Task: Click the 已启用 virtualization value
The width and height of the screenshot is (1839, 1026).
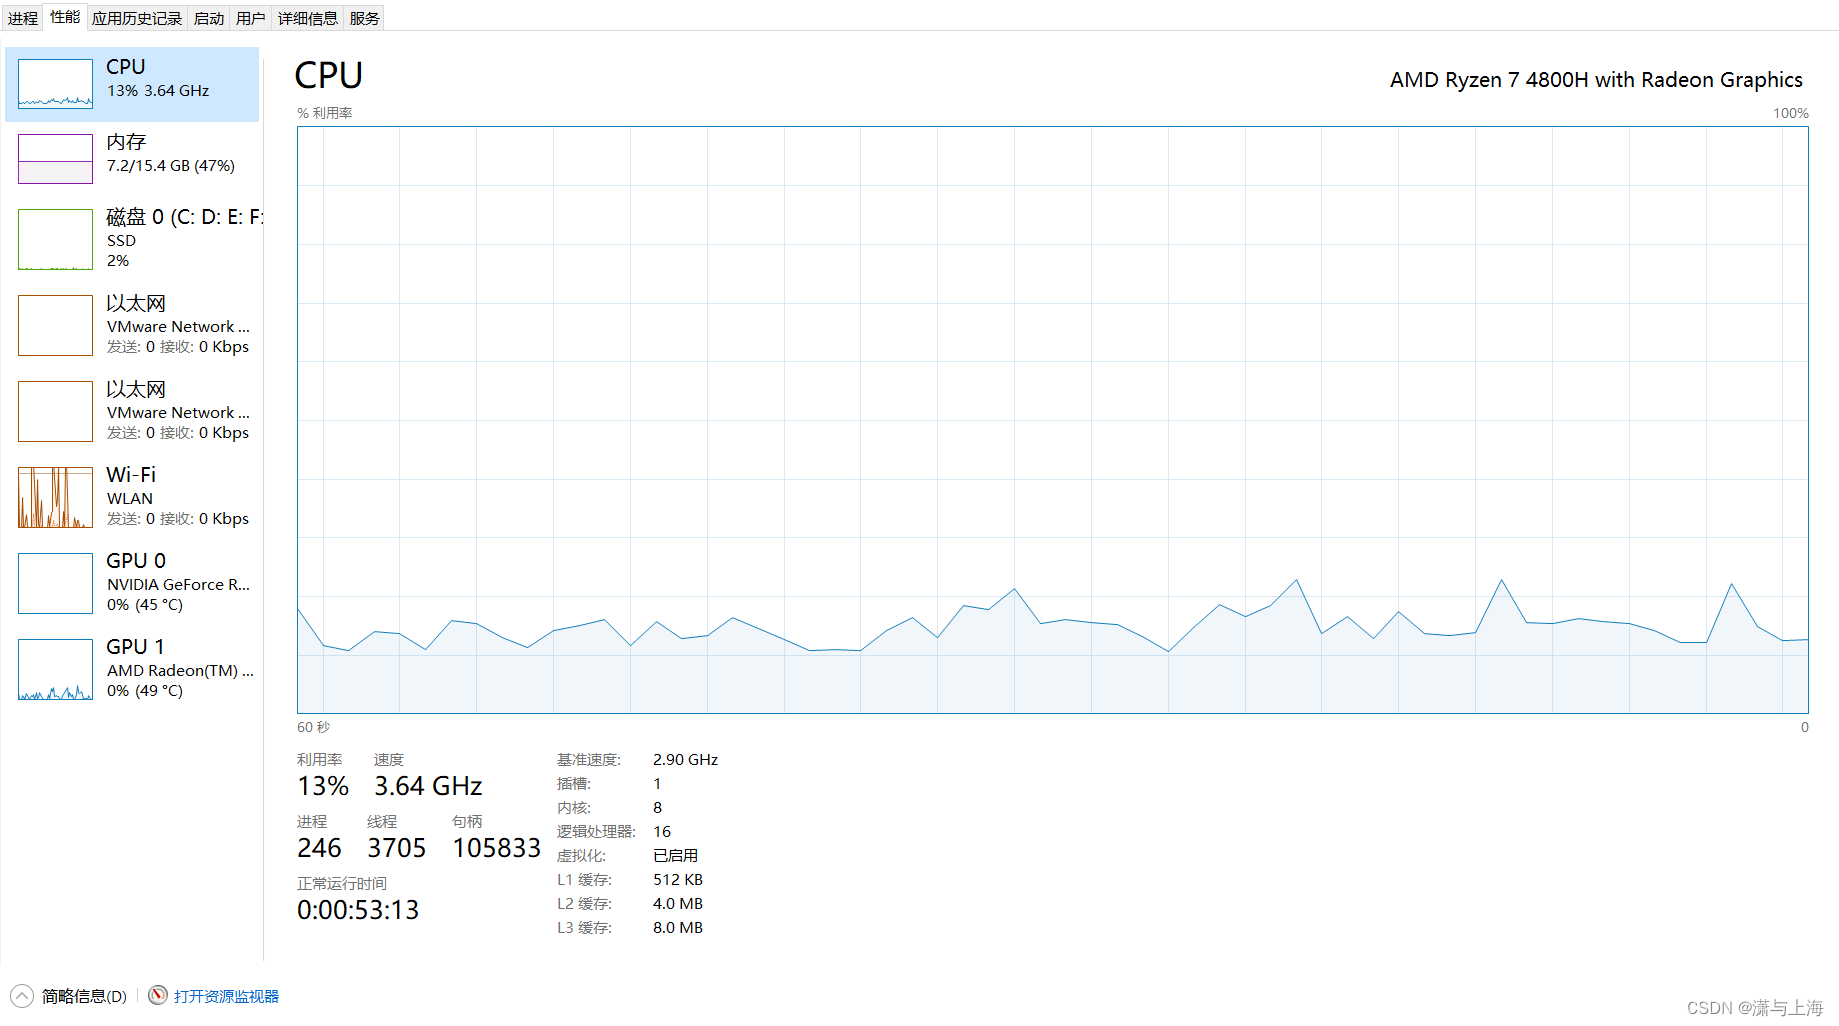Action: 675,856
